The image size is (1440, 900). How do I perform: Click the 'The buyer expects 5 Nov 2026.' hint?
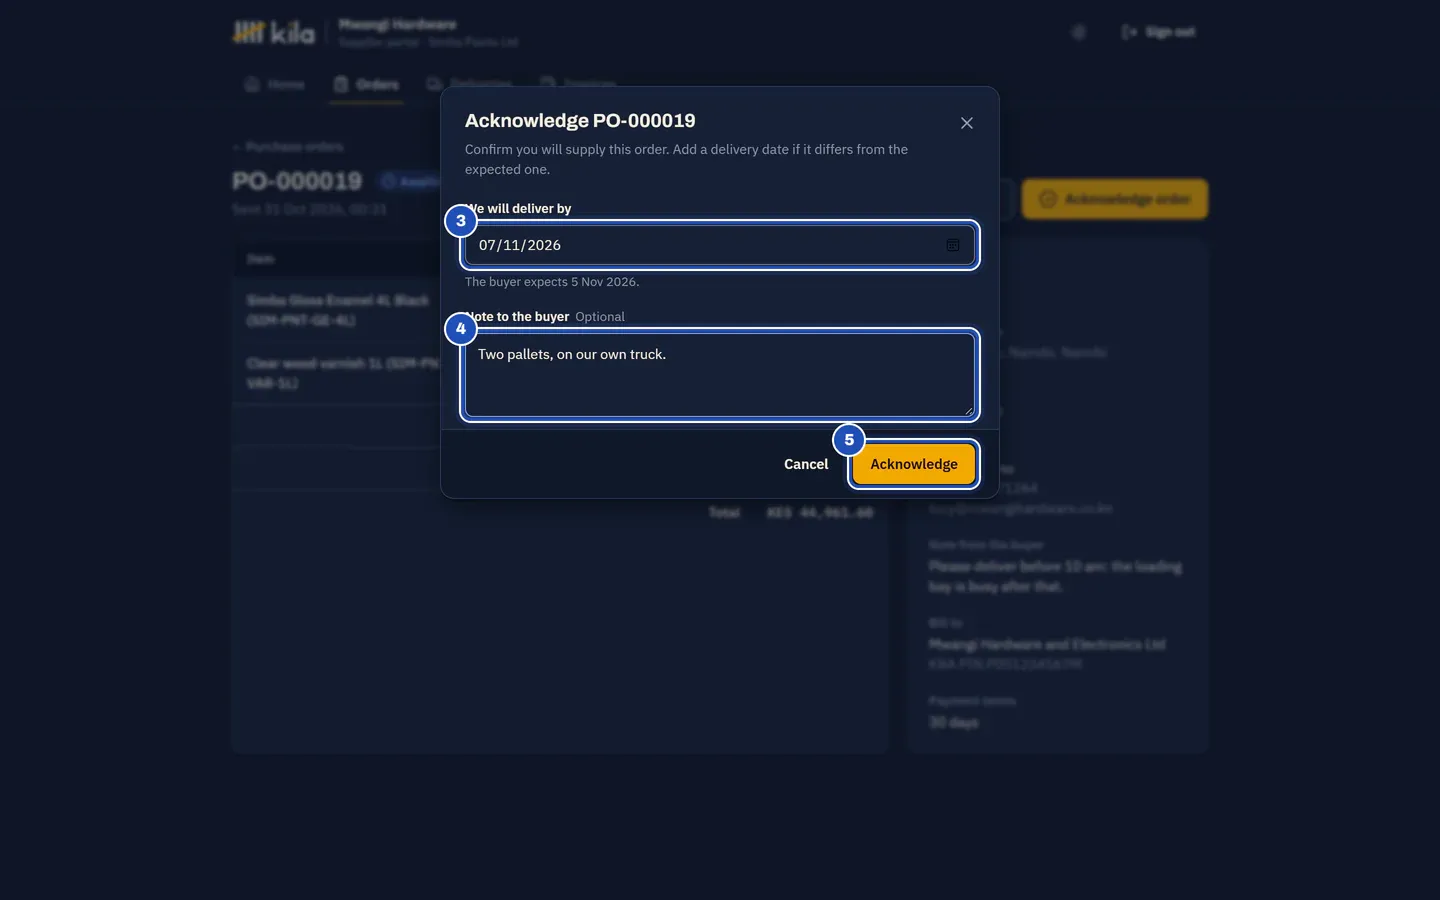552,282
